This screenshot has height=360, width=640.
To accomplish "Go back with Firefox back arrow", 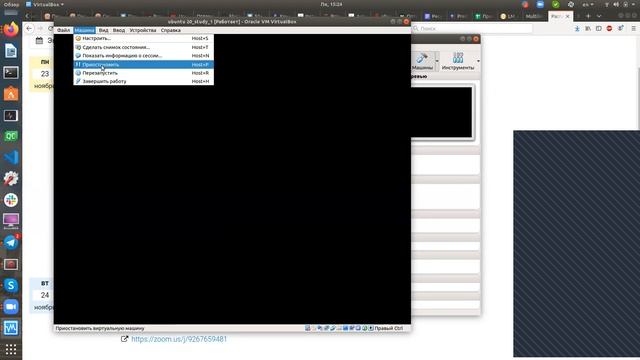I will click(x=29, y=29).
